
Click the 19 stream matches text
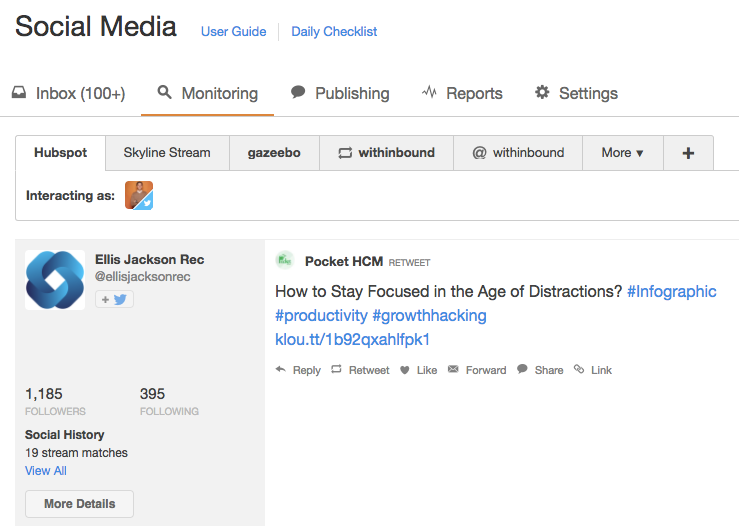pyautogui.click(x=76, y=453)
